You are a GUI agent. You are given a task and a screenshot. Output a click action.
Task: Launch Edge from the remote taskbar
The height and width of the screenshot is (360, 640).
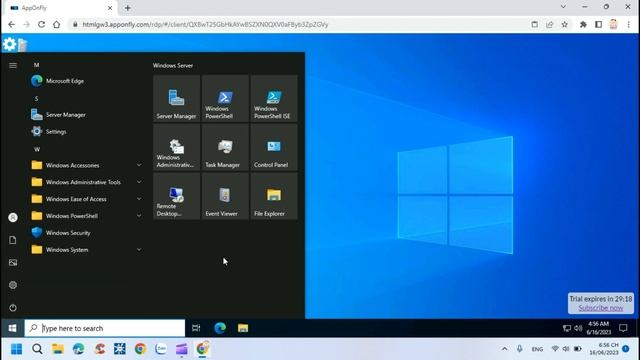[x=220, y=328]
